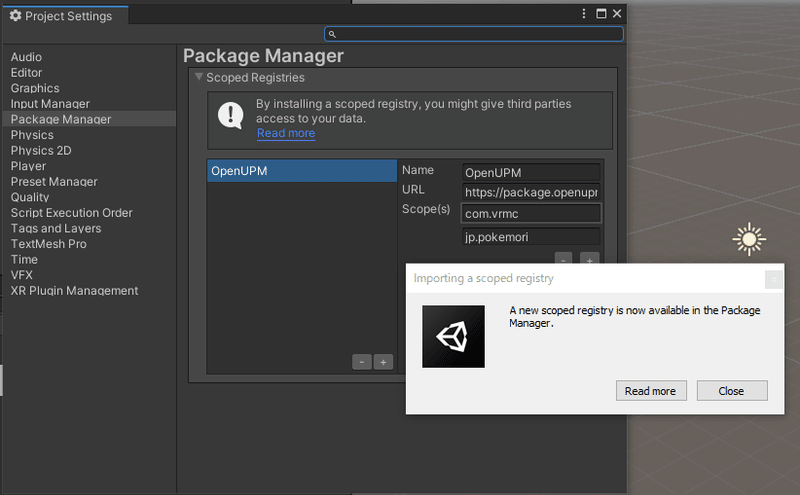Viewport: 800px width, 495px height.
Task: Click Read more in the dialog
Action: point(651,390)
